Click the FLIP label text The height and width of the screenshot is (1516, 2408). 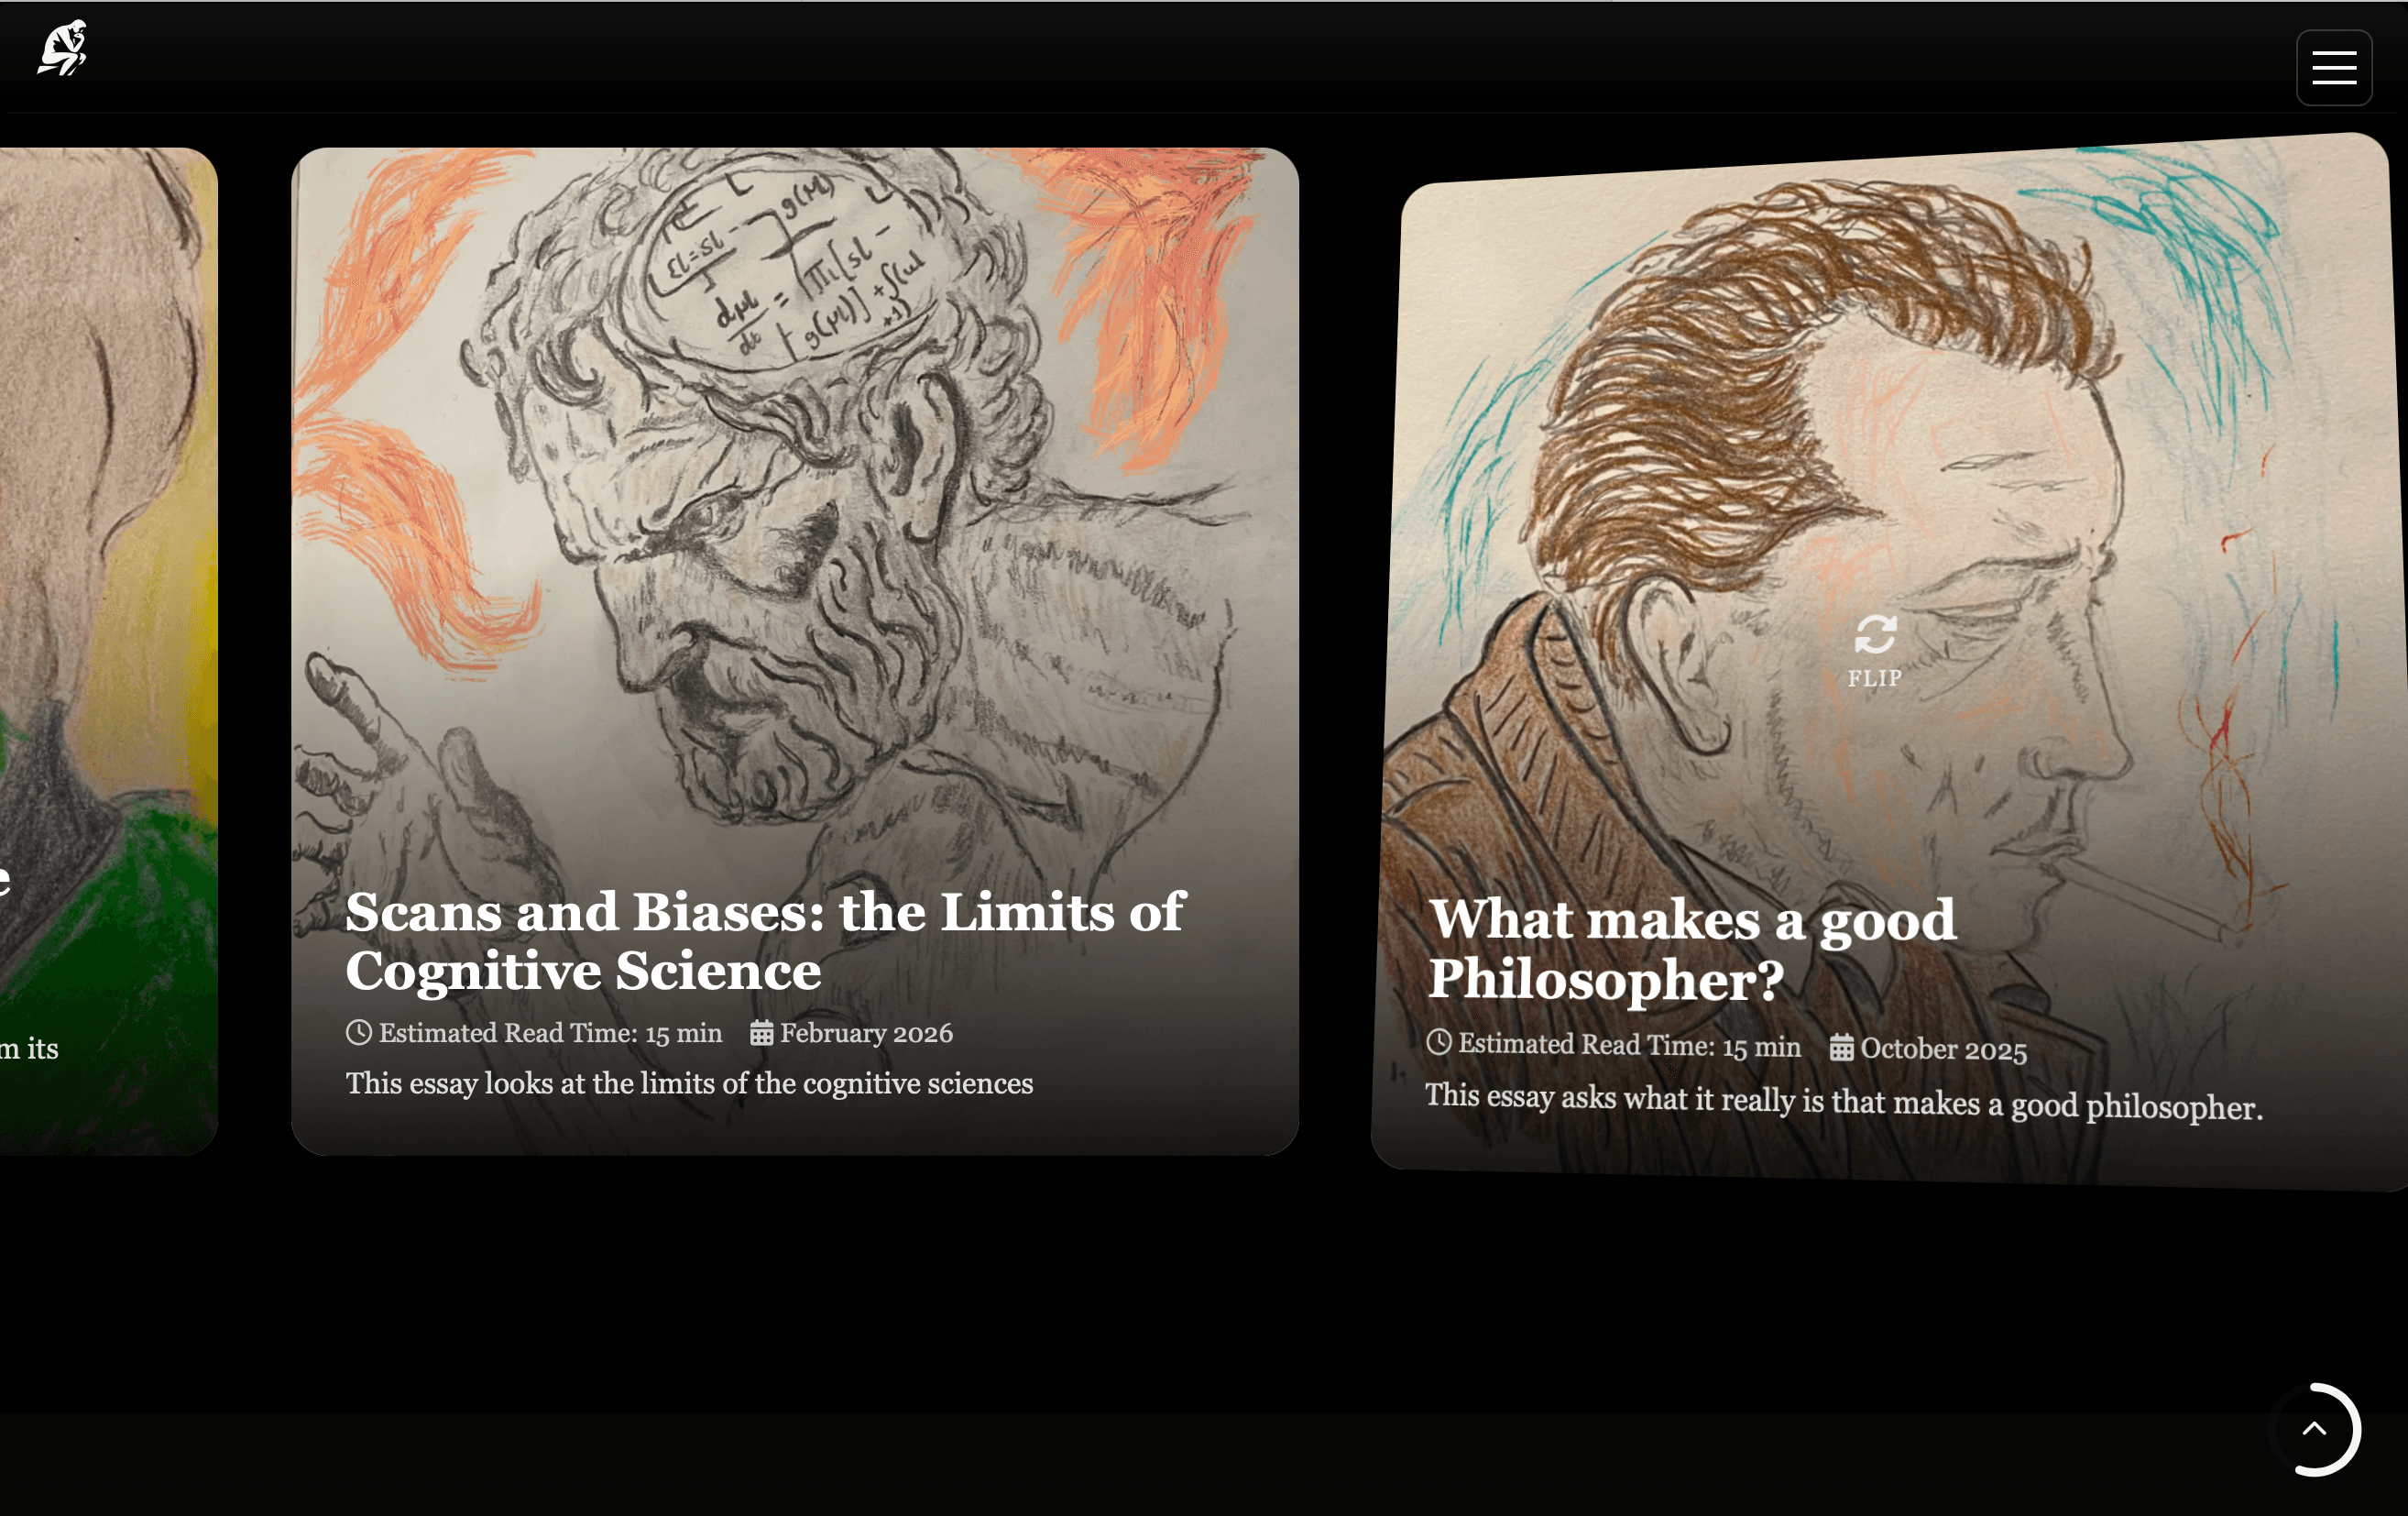click(x=1874, y=678)
